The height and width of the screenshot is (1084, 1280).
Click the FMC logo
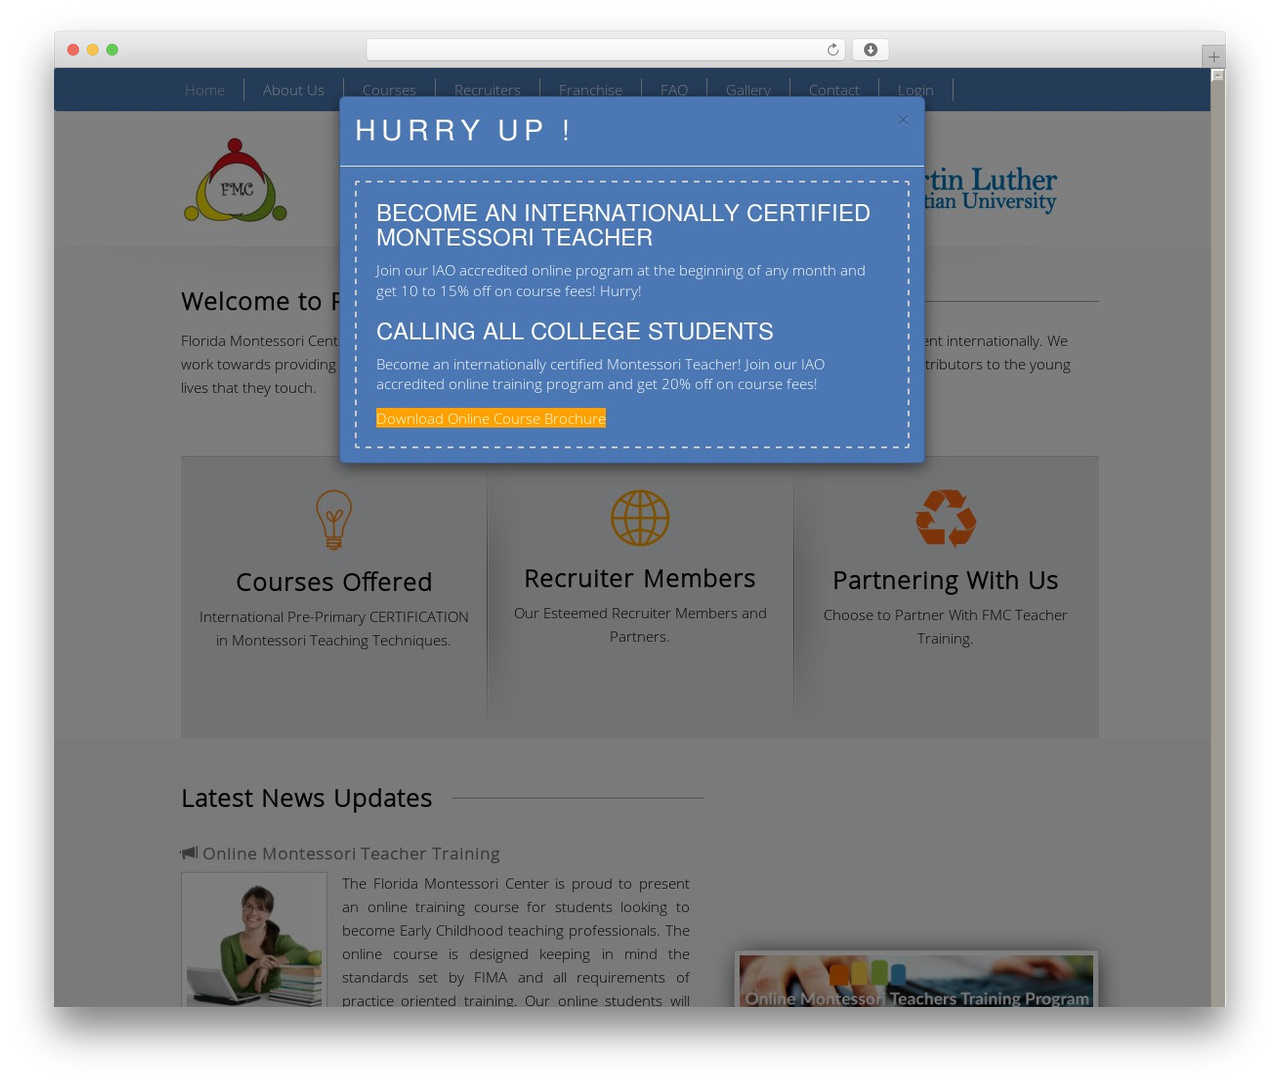click(236, 180)
